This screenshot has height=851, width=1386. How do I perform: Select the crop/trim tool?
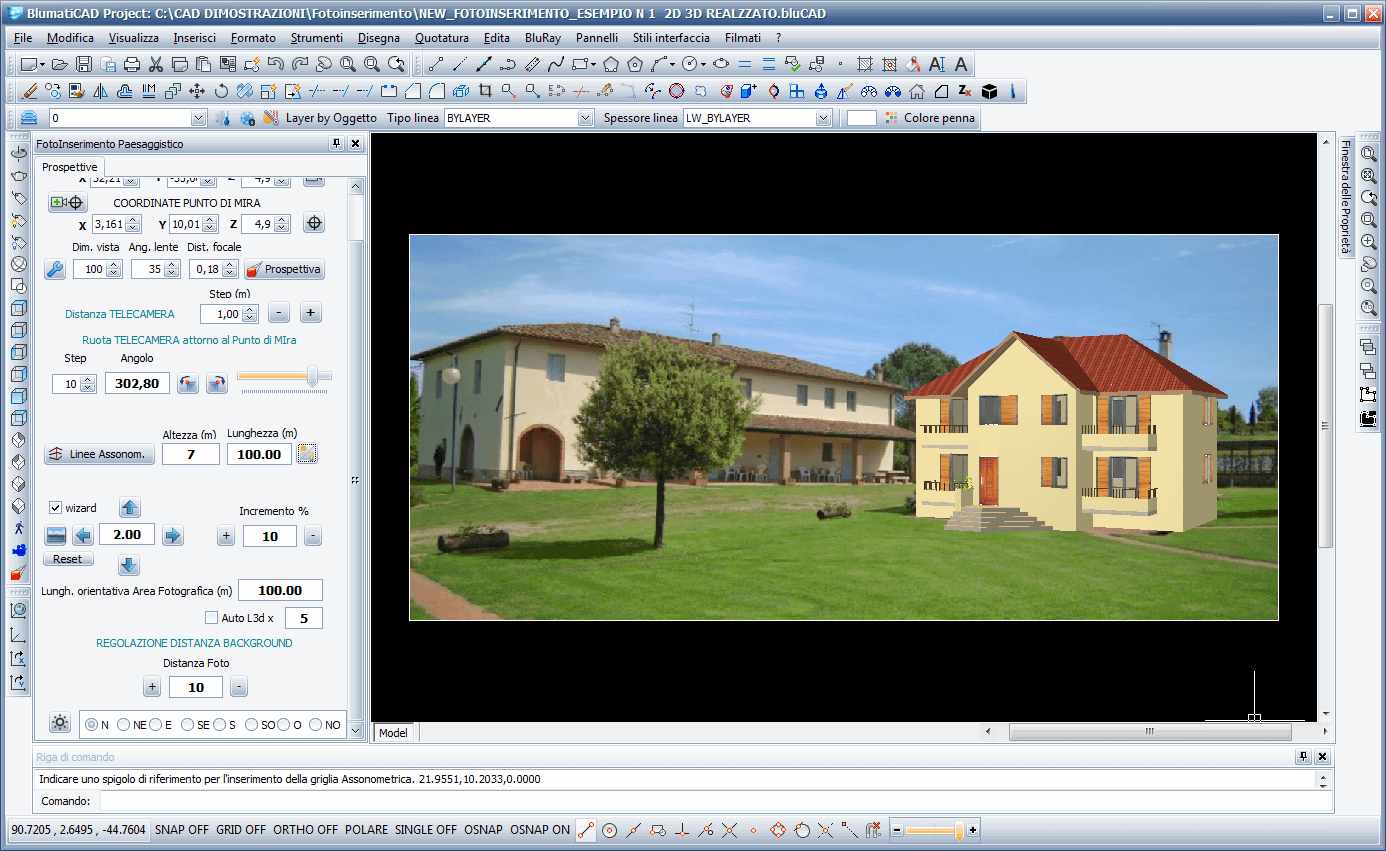[485, 92]
